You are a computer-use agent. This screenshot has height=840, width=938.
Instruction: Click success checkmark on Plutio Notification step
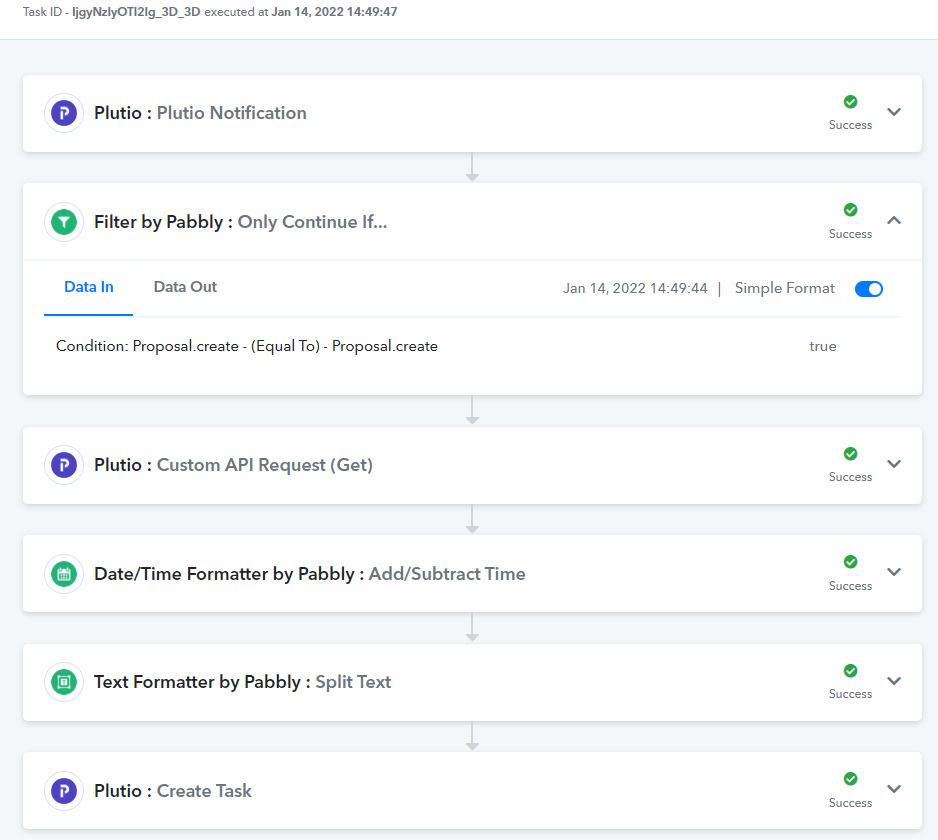coord(850,102)
